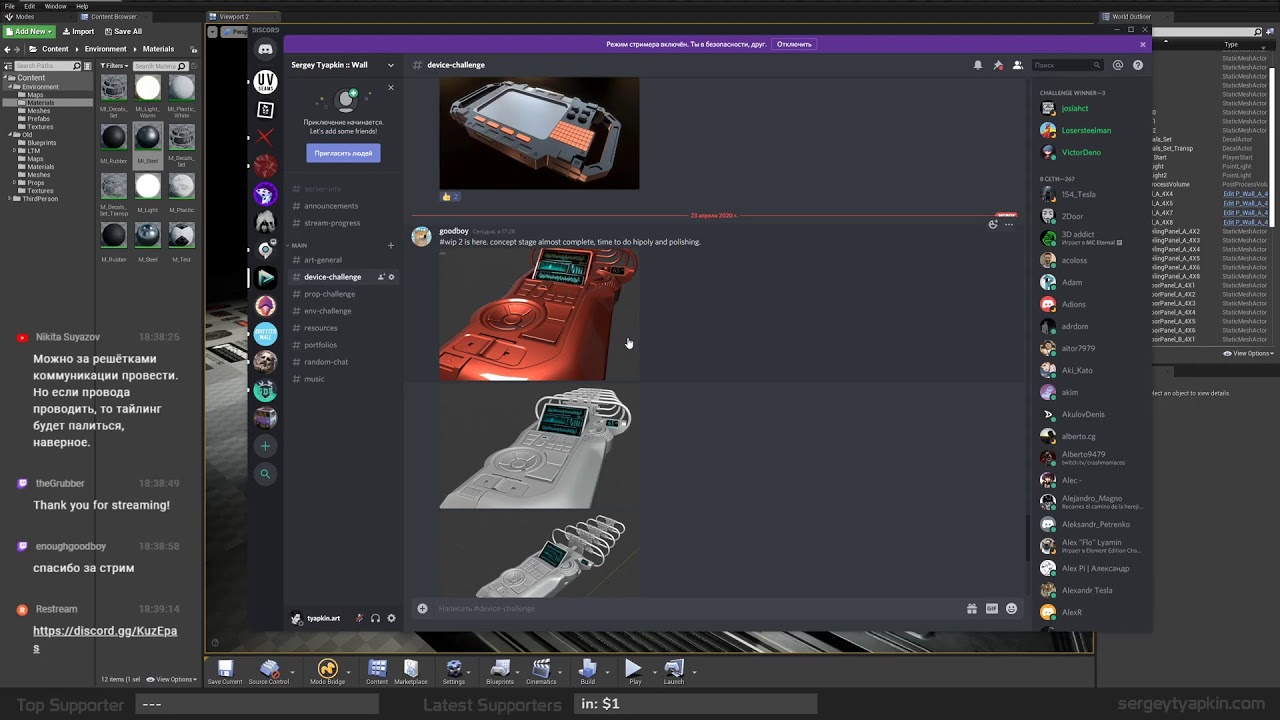Open Discord home icon
This screenshot has width=1280, height=720.
click(x=265, y=50)
